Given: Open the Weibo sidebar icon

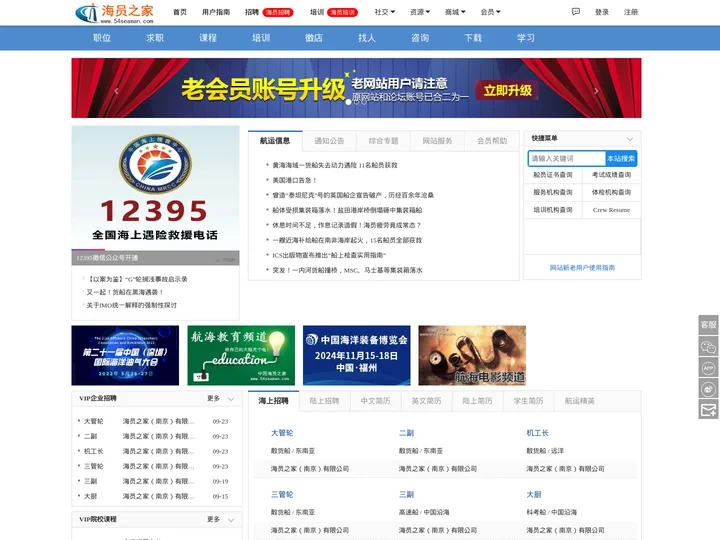Looking at the screenshot, I should coord(708,388).
